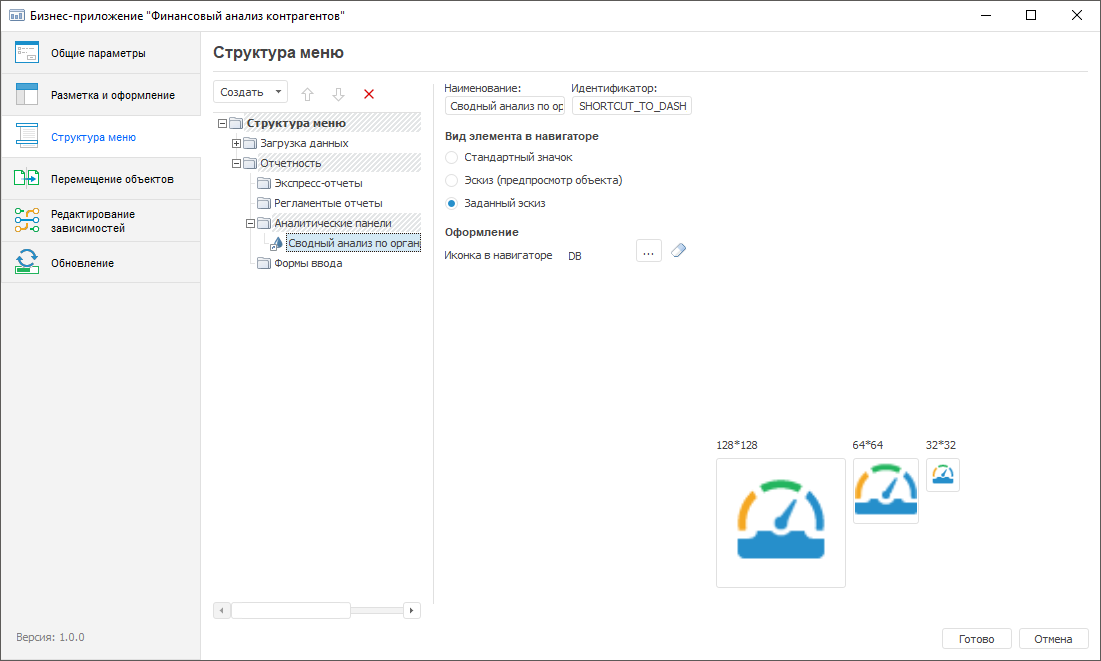The width and height of the screenshot is (1101, 661).
Task: Collapse the root Структура меню node
Action: pos(223,124)
